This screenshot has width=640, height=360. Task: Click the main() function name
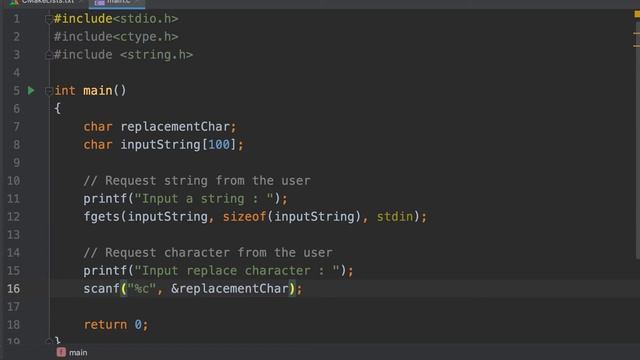tap(98, 91)
